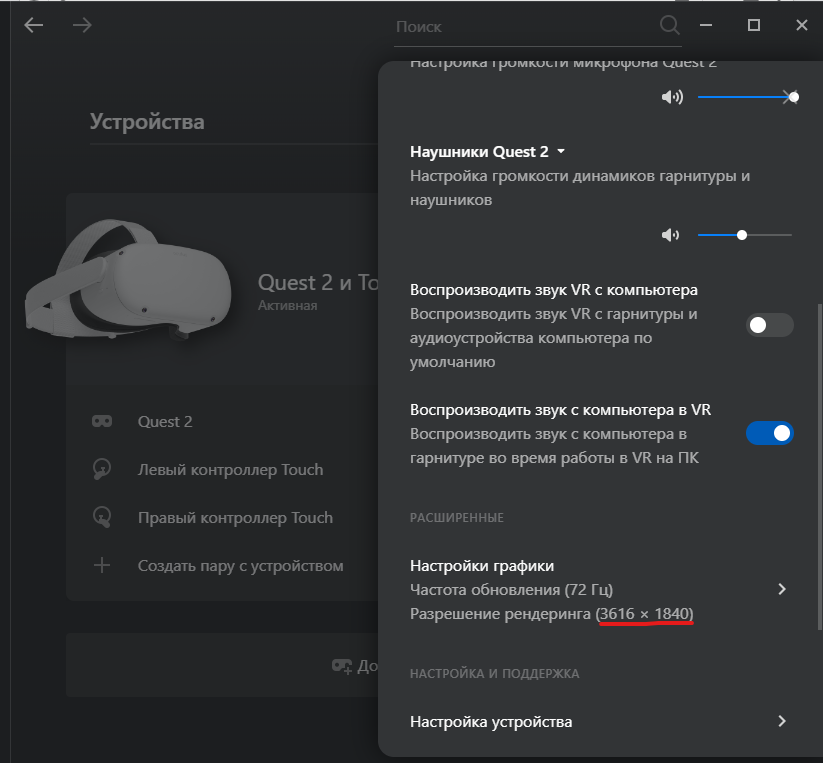This screenshot has width=823, height=763.
Task: Click the back navigation arrow
Action: (34, 26)
